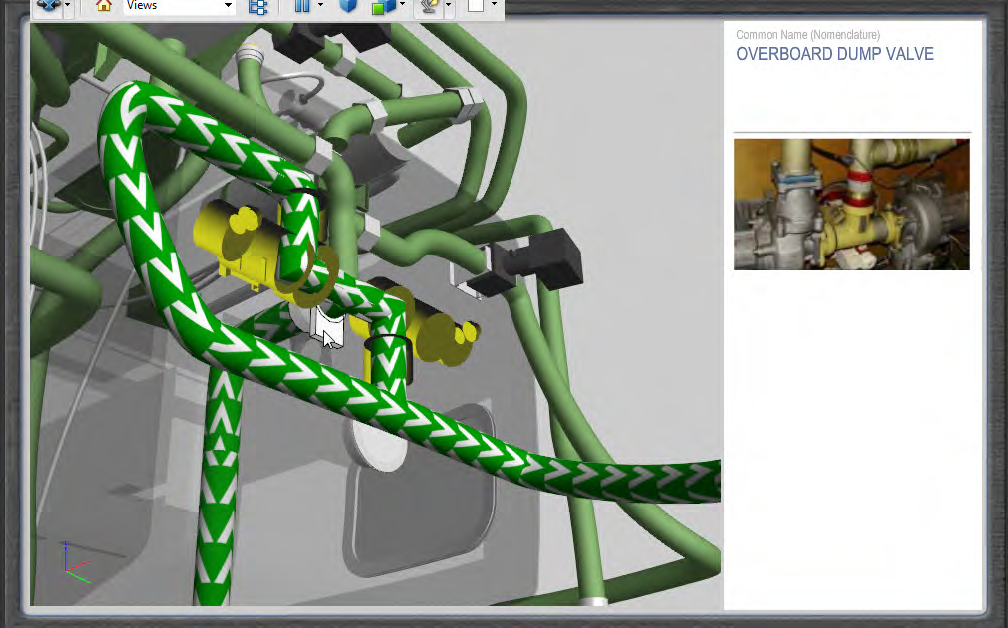Click the white background color swatch
Screen dimensions: 1008x628
(476, 6)
